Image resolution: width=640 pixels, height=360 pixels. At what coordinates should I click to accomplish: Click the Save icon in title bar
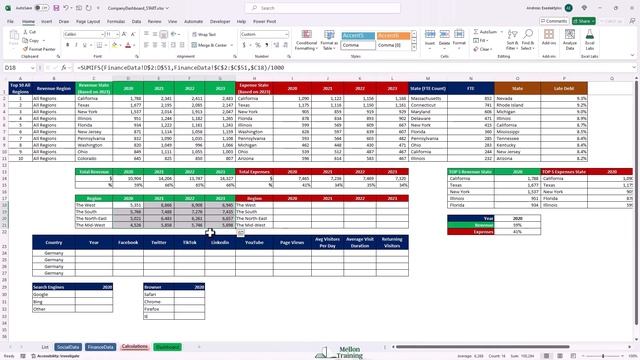[x=56, y=8]
